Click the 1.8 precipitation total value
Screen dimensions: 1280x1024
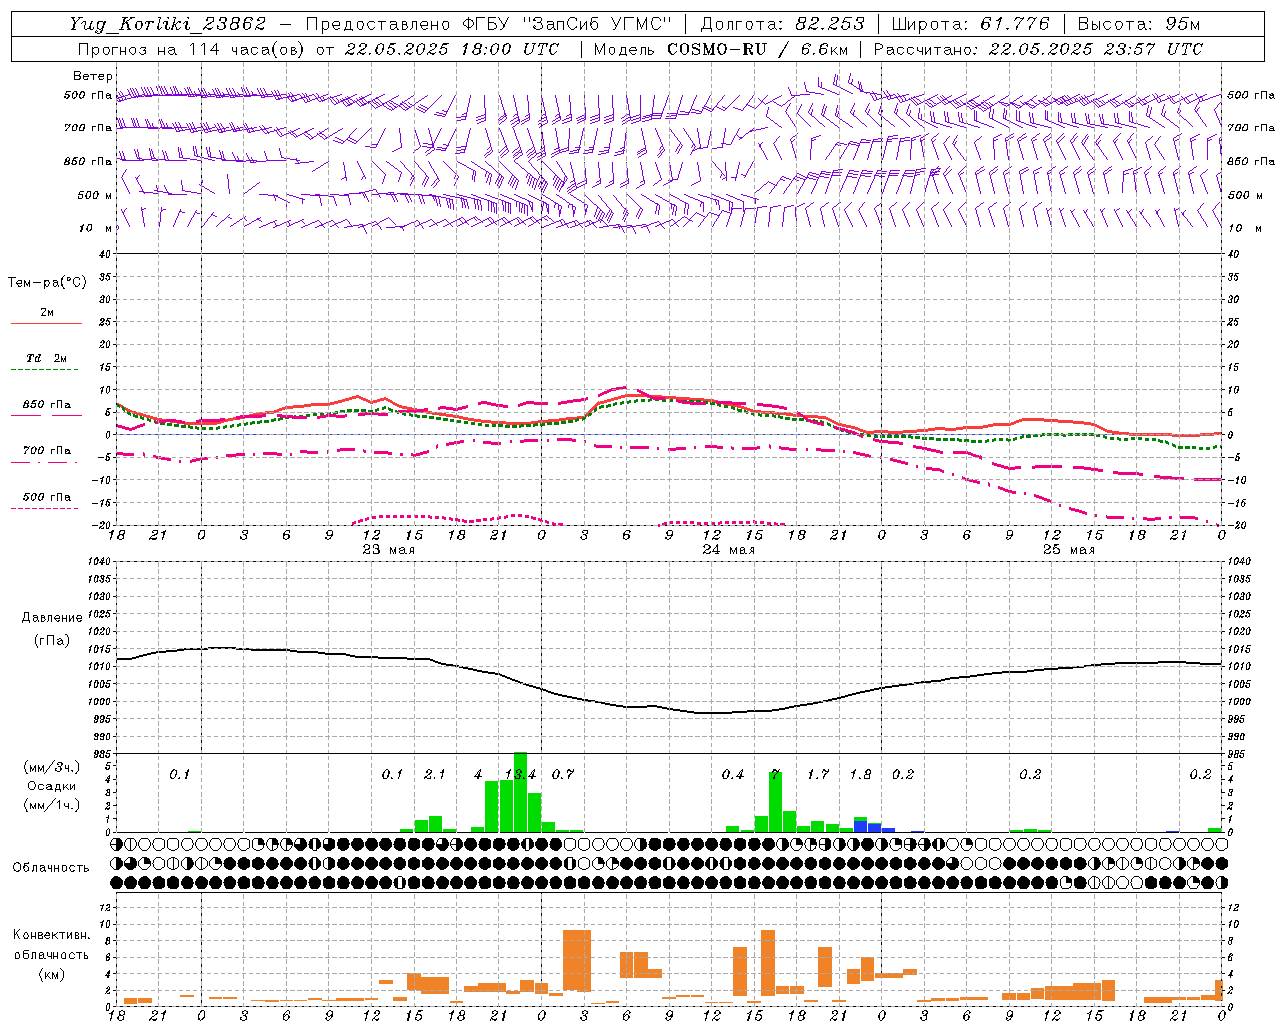[x=860, y=775]
